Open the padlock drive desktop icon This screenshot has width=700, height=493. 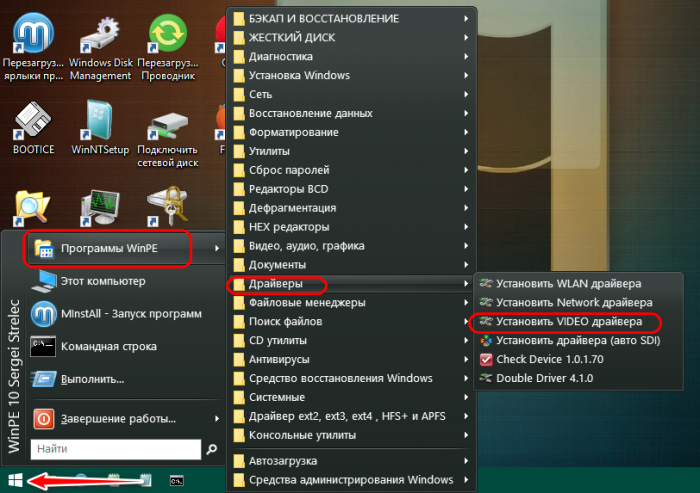tap(168, 206)
